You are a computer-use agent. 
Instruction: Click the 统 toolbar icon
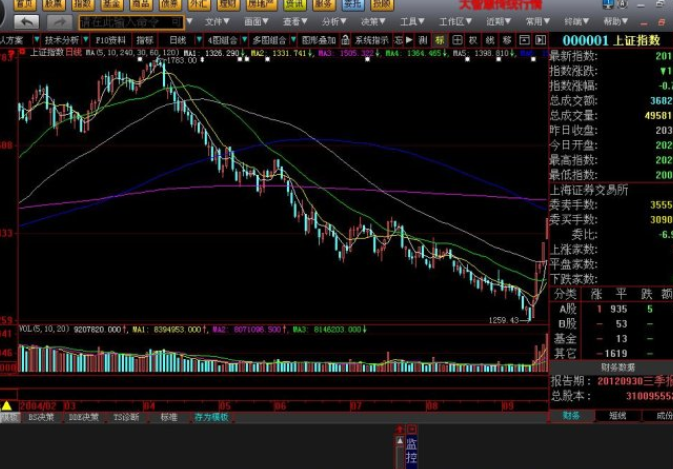pyautogui.click(x=490, y=40)
